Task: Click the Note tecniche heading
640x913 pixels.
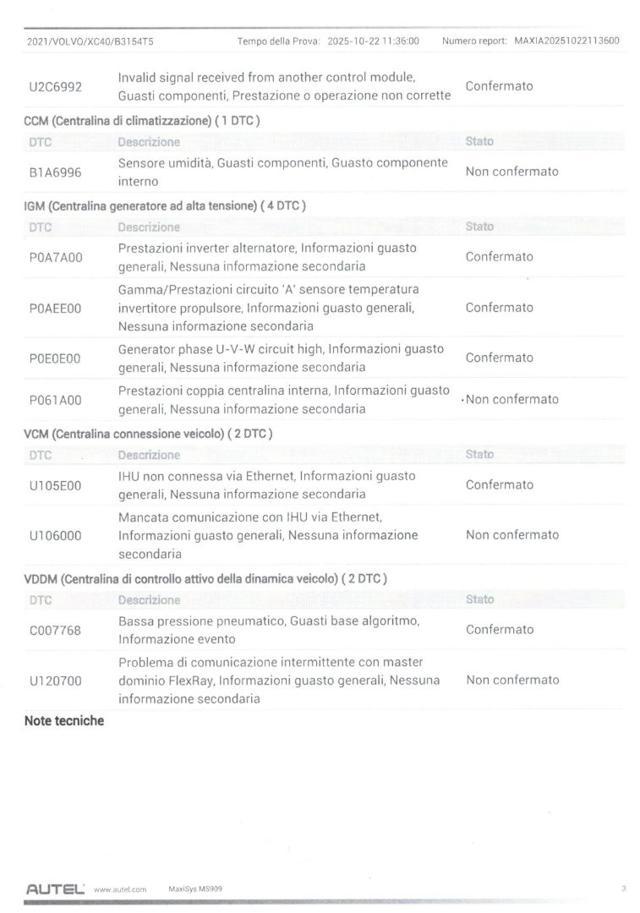Action: 64,720
